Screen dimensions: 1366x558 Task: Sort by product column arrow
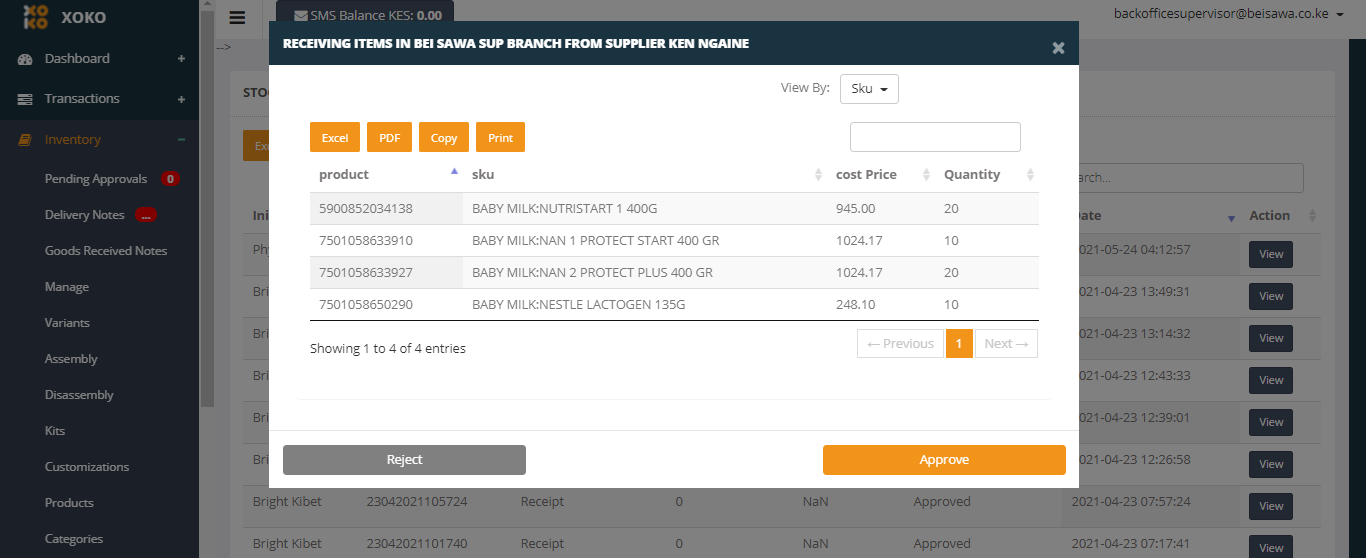tap(454, 171)
